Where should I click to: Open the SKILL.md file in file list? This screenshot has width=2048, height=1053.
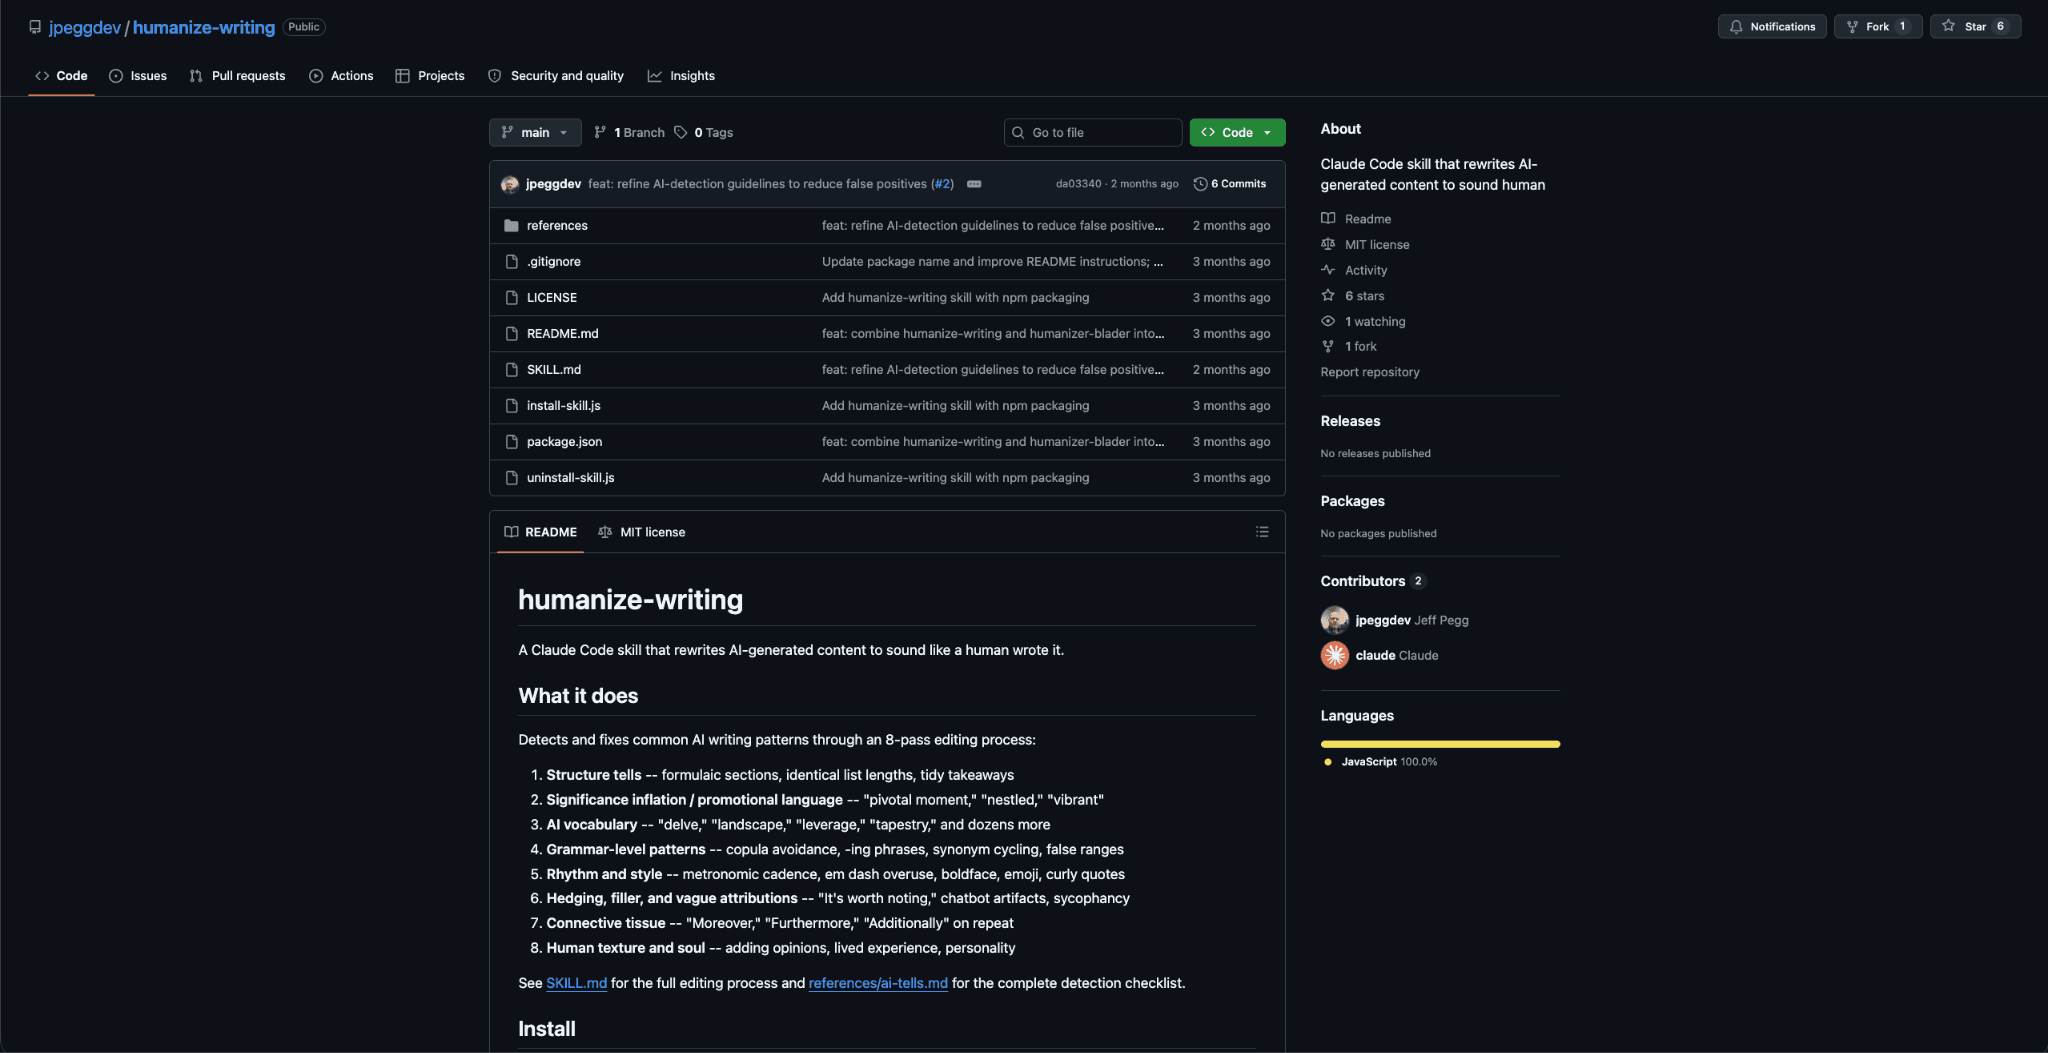click(553, 370)
